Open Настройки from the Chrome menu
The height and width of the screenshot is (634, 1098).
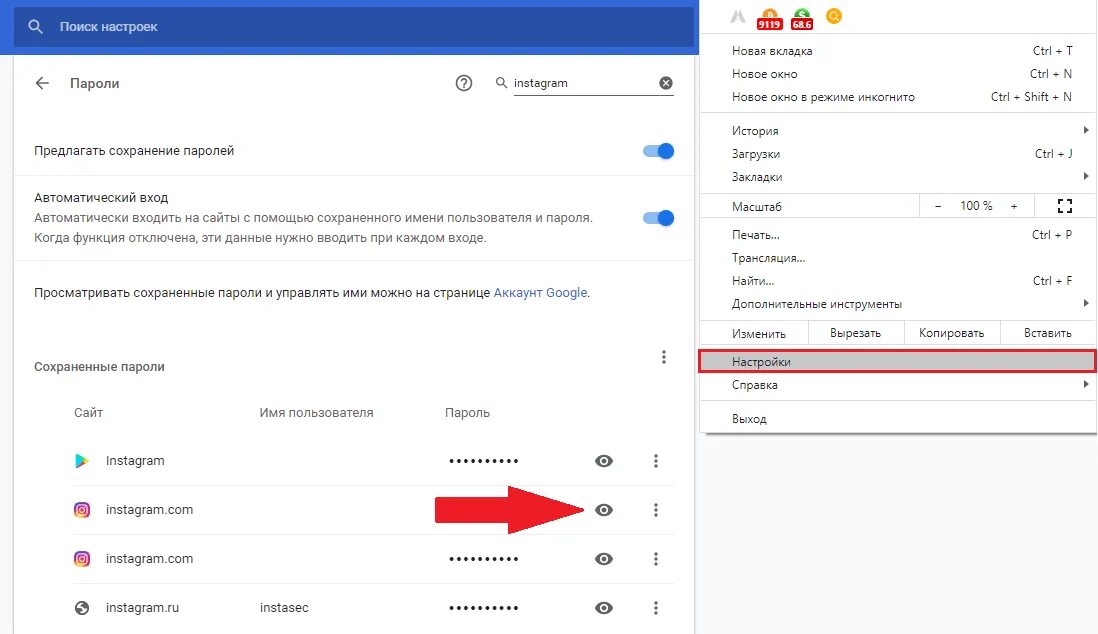(x=898, y=361)
